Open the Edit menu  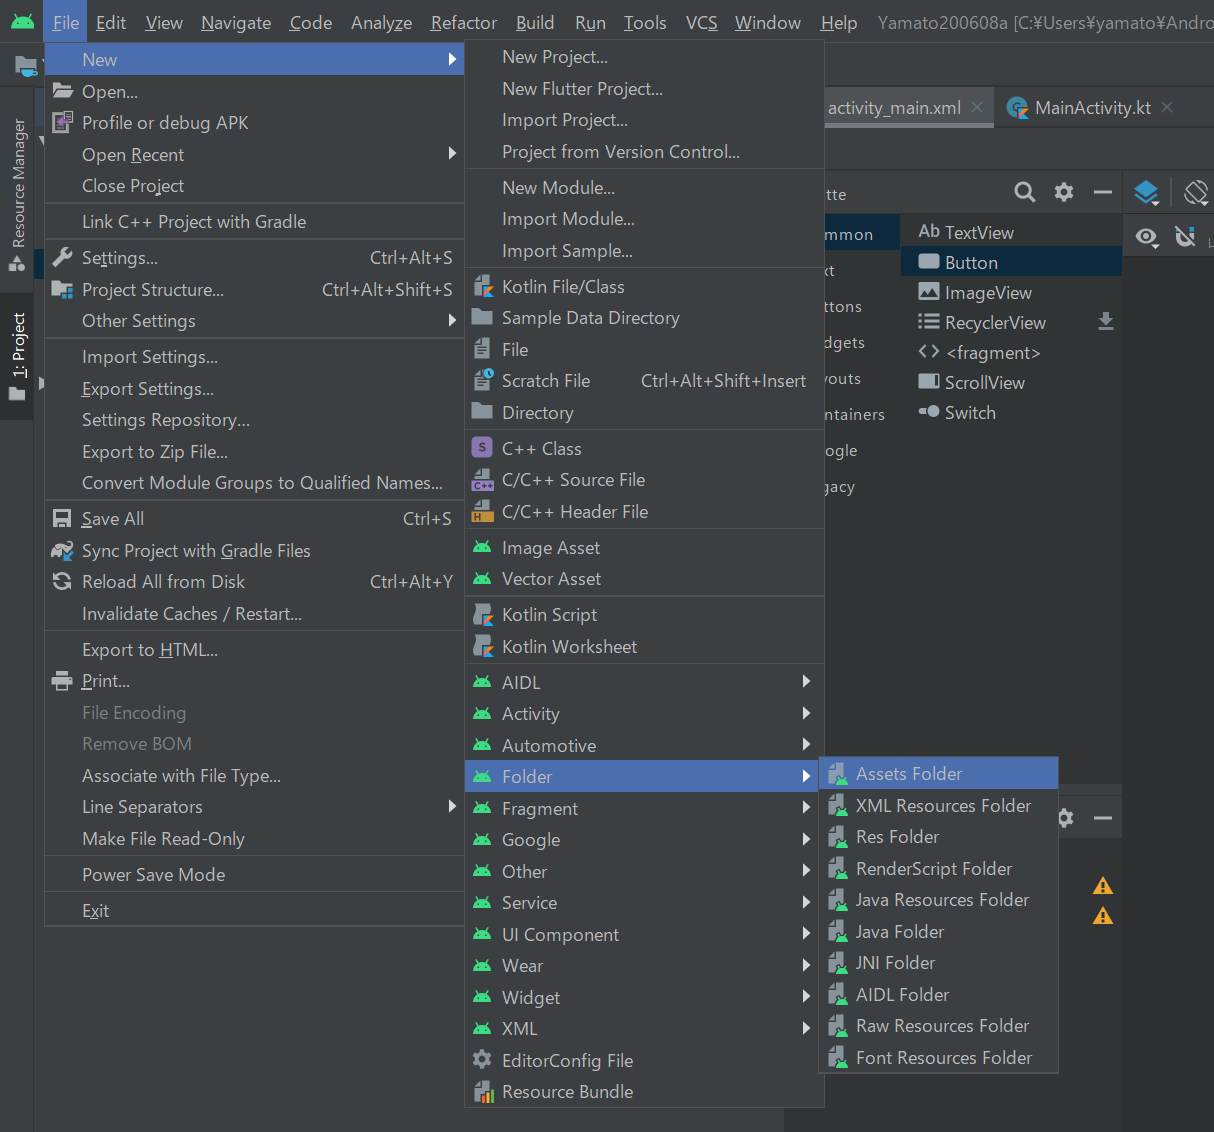point(111,23)
